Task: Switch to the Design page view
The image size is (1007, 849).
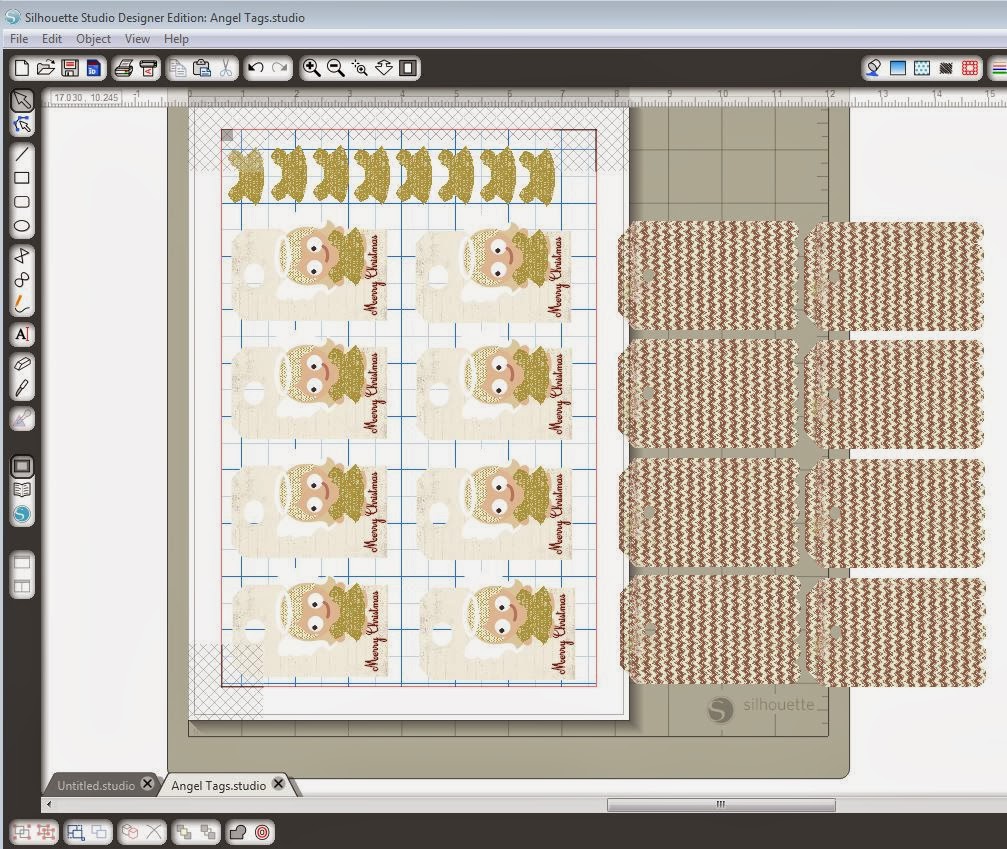Action: pyautogui.click(x=22, y=466)
